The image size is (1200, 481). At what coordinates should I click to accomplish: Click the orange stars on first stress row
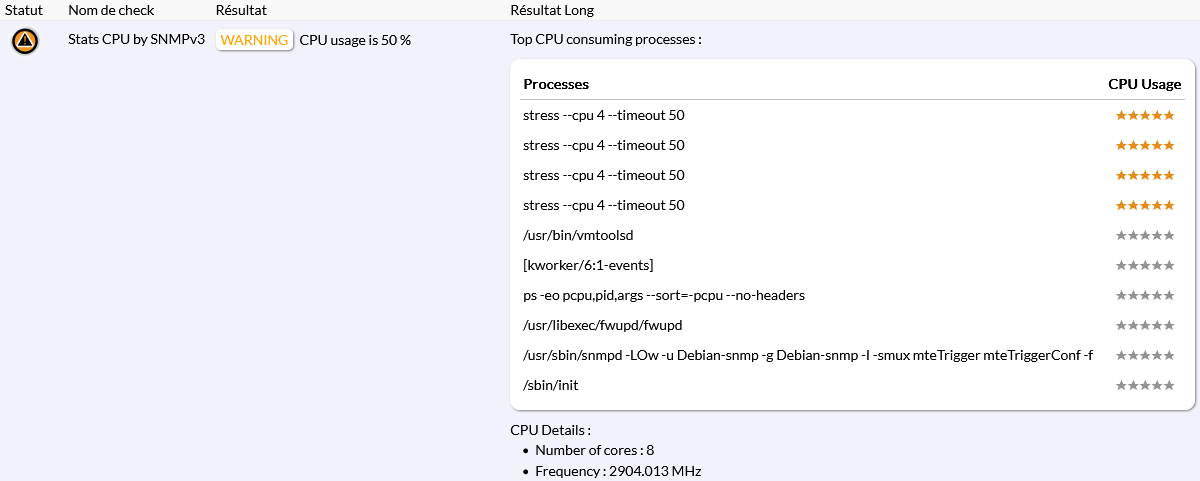pyautogui.click(x=1144, y=116)
